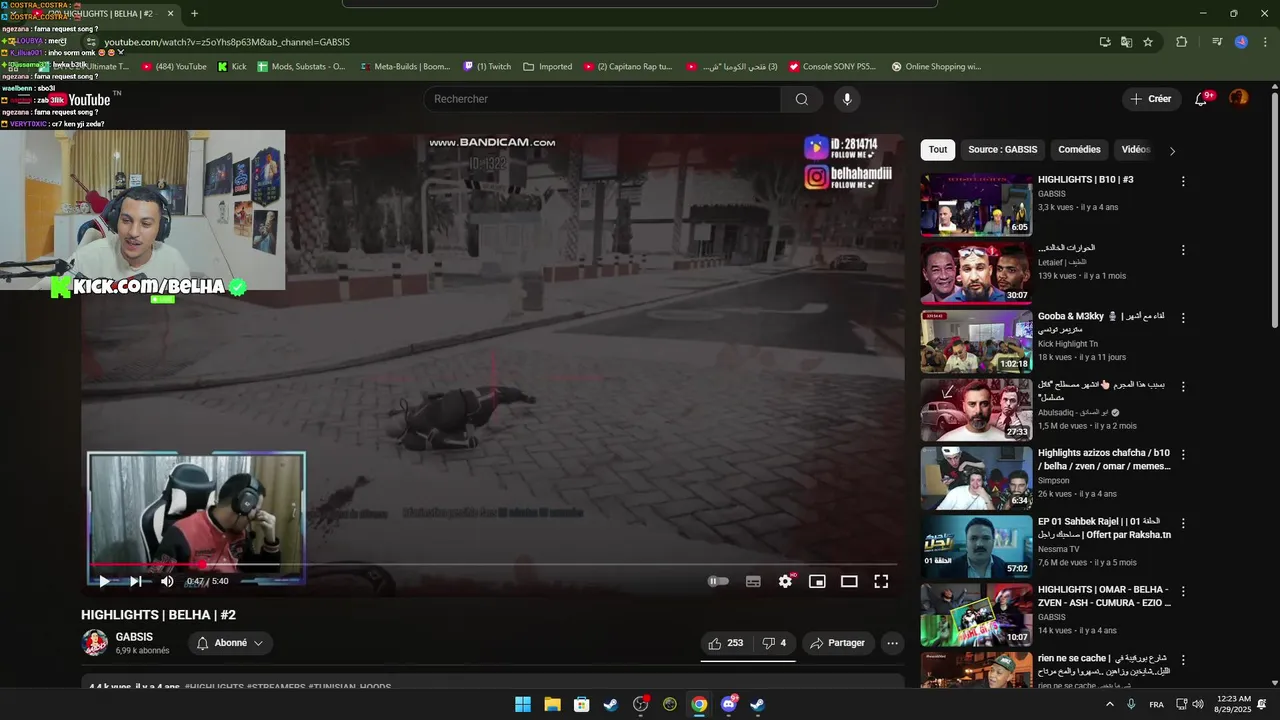The width and height of the screenshot is (1280, 720).
Task: Open the HIGHLIGHTS | B10 | #3 thumbnail
Action: tap(976, 206)
